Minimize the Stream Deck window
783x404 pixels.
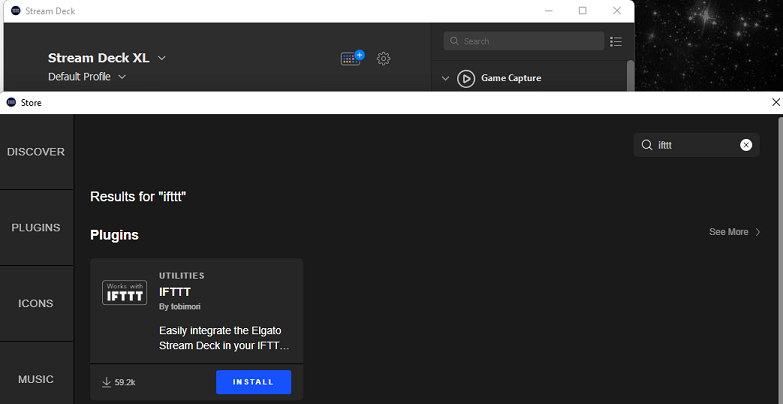pos(548,10)
